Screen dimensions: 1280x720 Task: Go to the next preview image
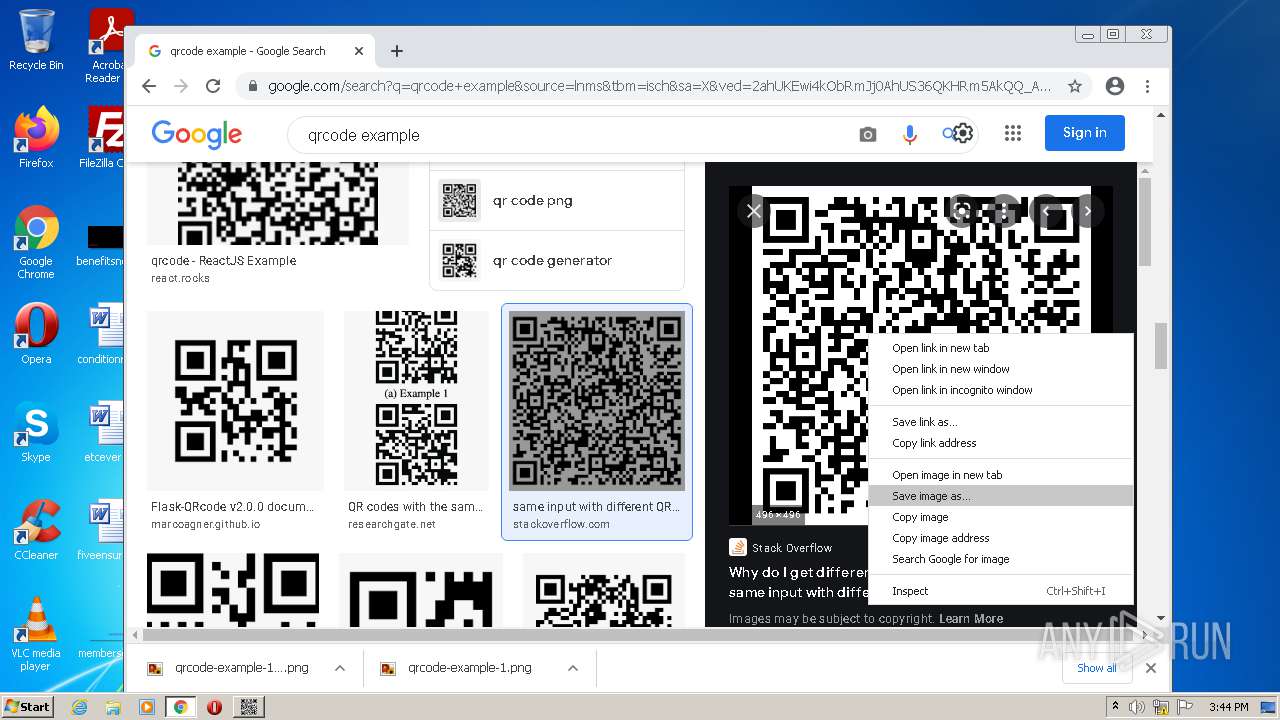click(x=1087, y=211)
